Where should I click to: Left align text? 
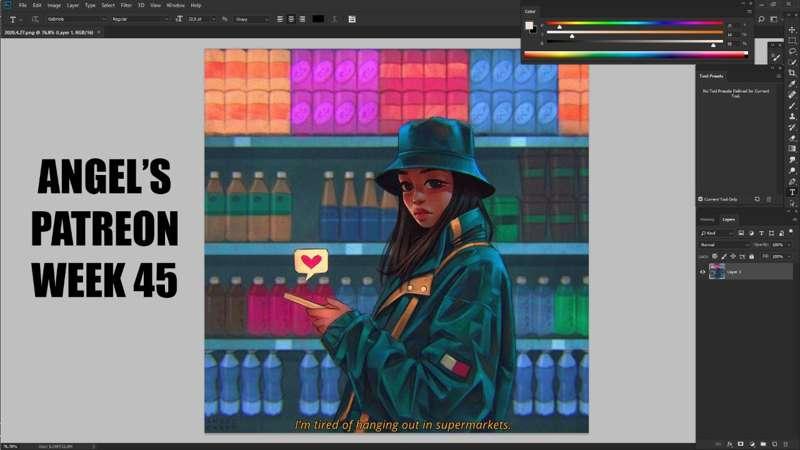point(280,19)
